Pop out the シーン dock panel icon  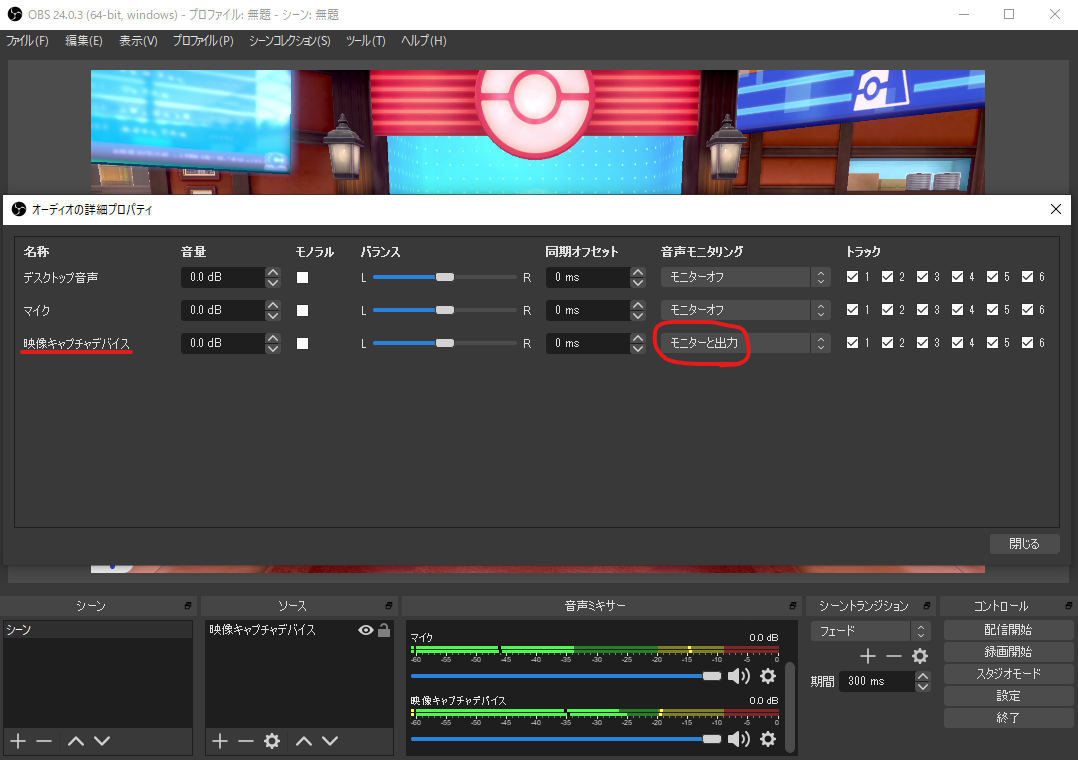[x=188, y=606]
